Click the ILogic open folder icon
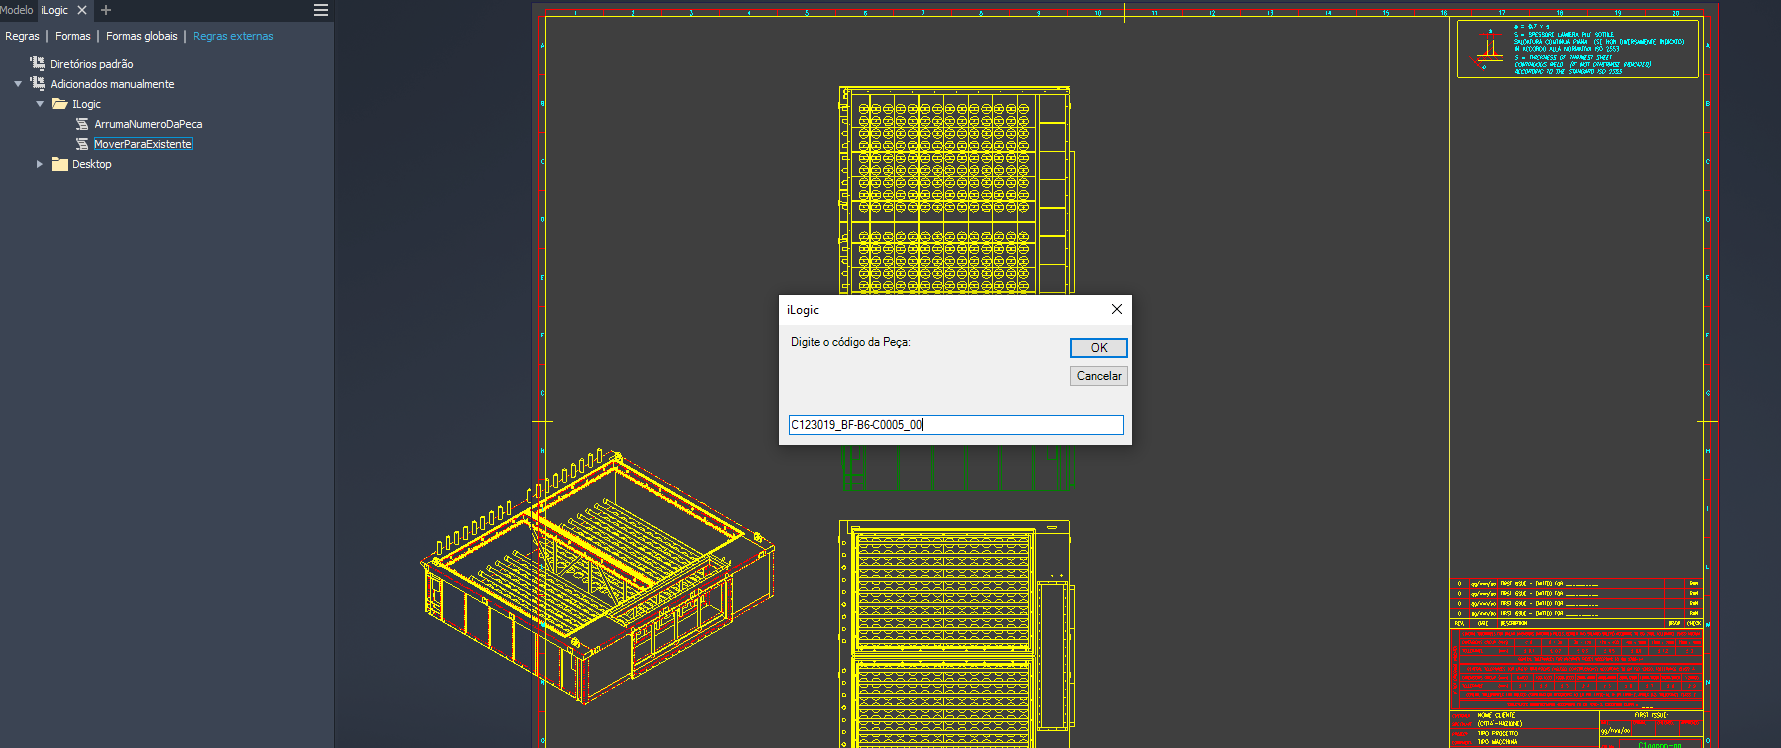The image size is (1781, 748). click(x=60, y=104)
